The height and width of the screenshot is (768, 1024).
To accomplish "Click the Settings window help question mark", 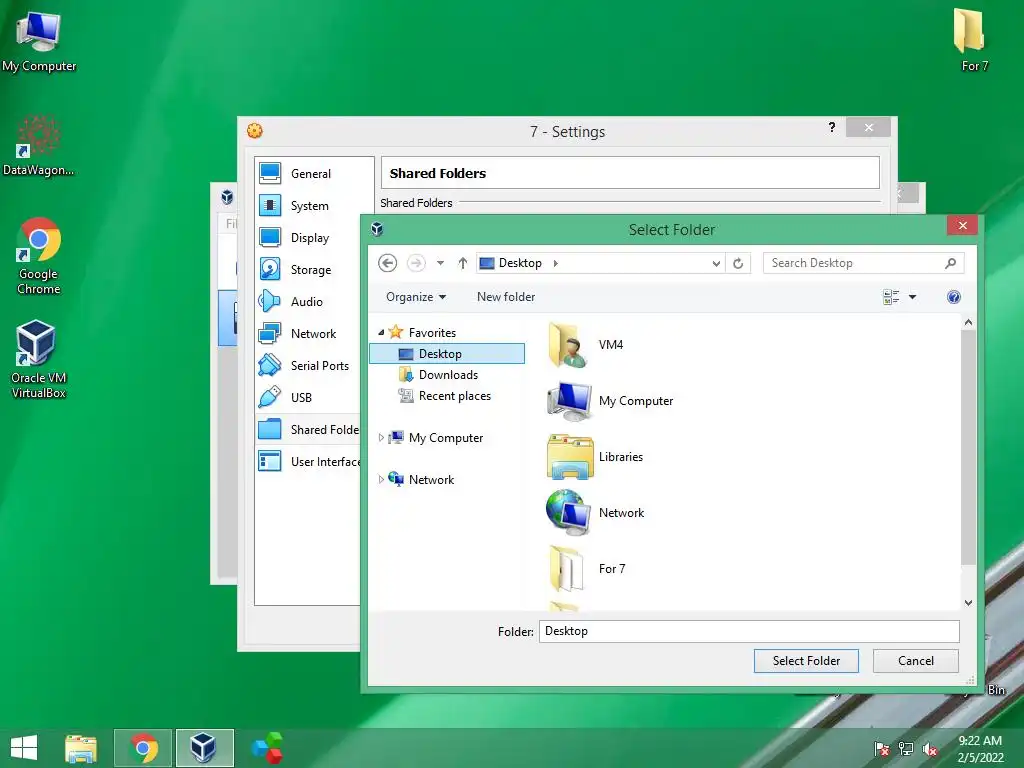I will coord(831,127).
